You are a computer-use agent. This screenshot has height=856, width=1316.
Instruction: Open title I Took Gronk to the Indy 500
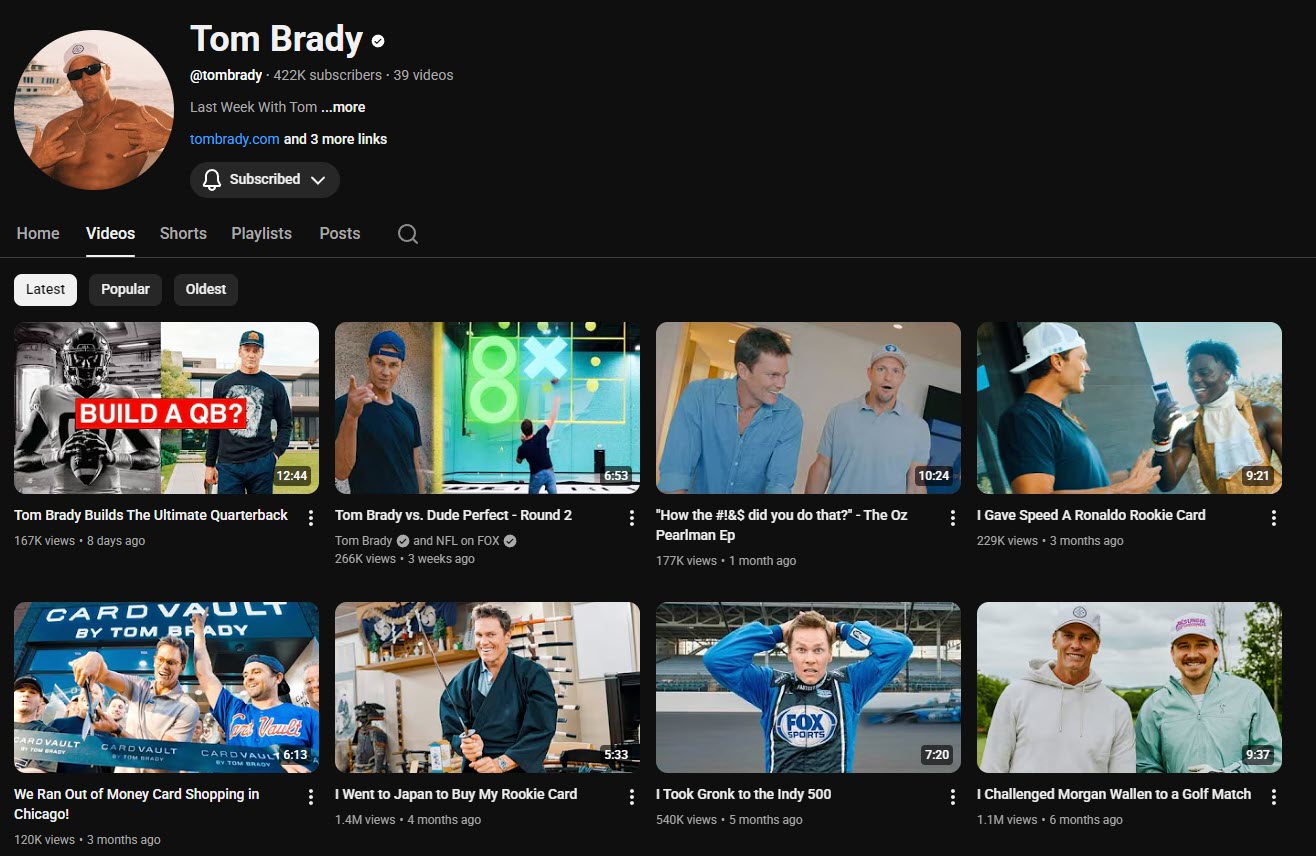[744, 794]
